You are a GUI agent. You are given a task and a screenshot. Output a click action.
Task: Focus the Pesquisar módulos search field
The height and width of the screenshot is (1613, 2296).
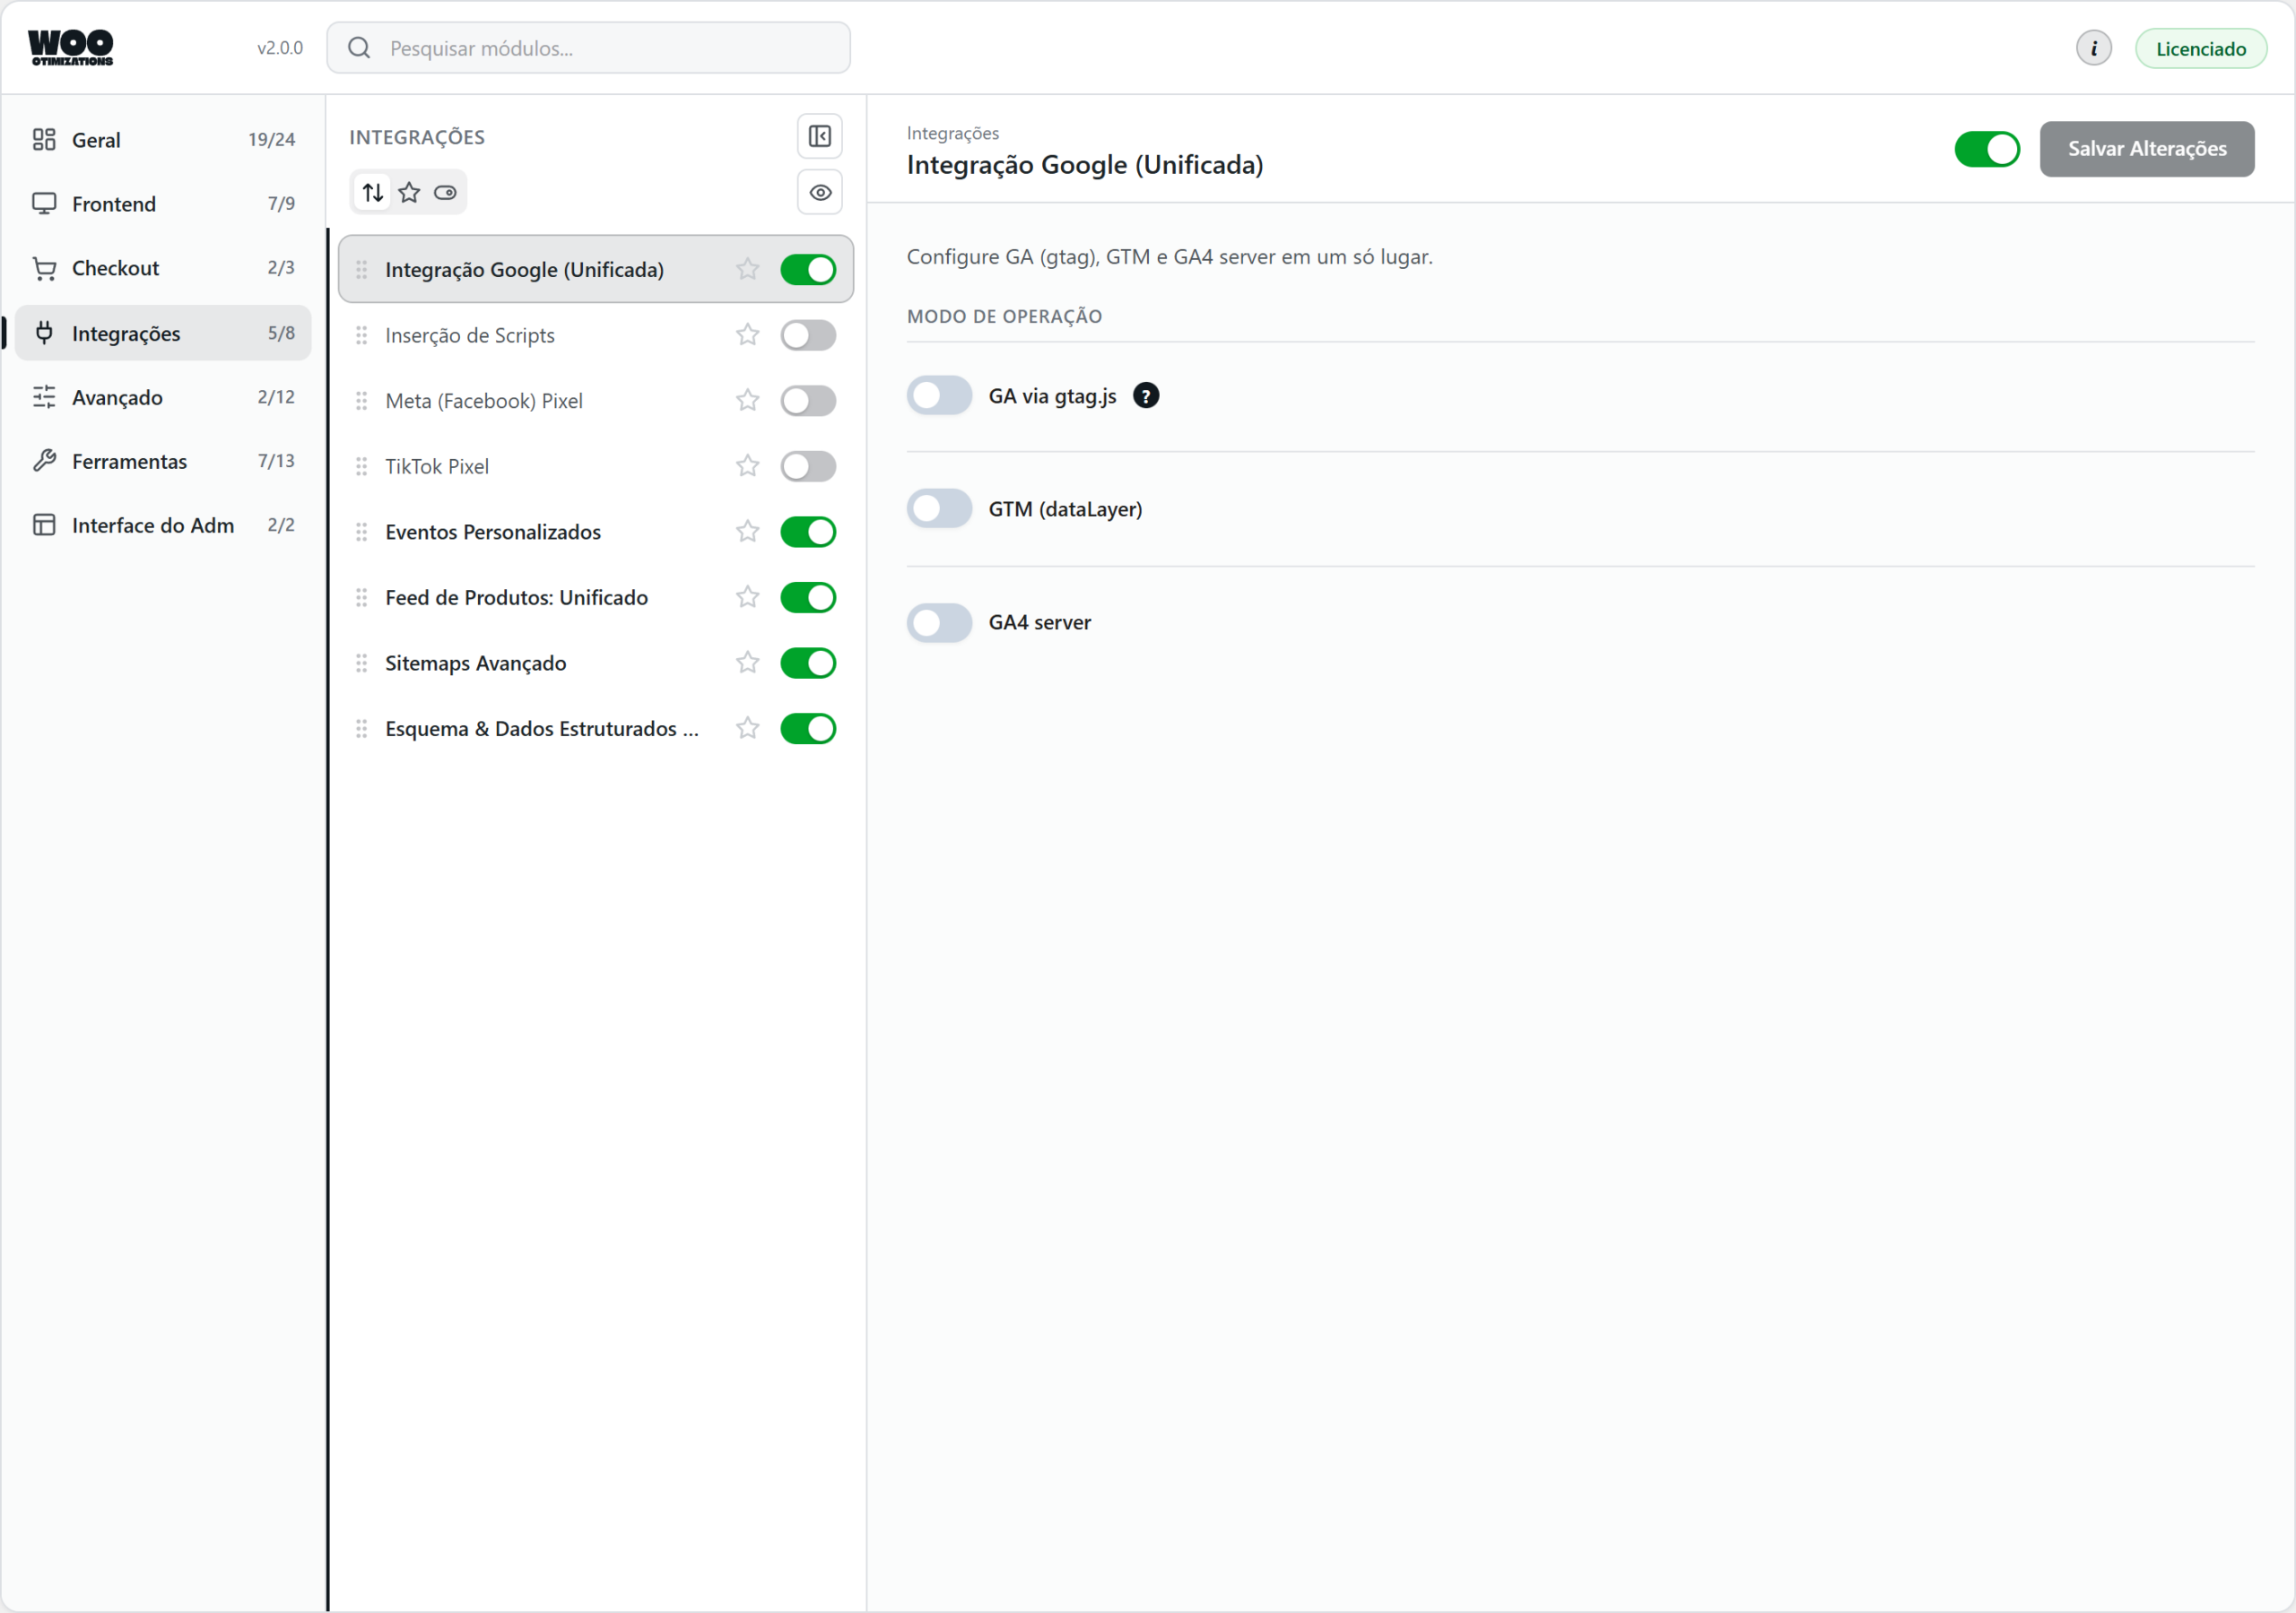(588, 48)
